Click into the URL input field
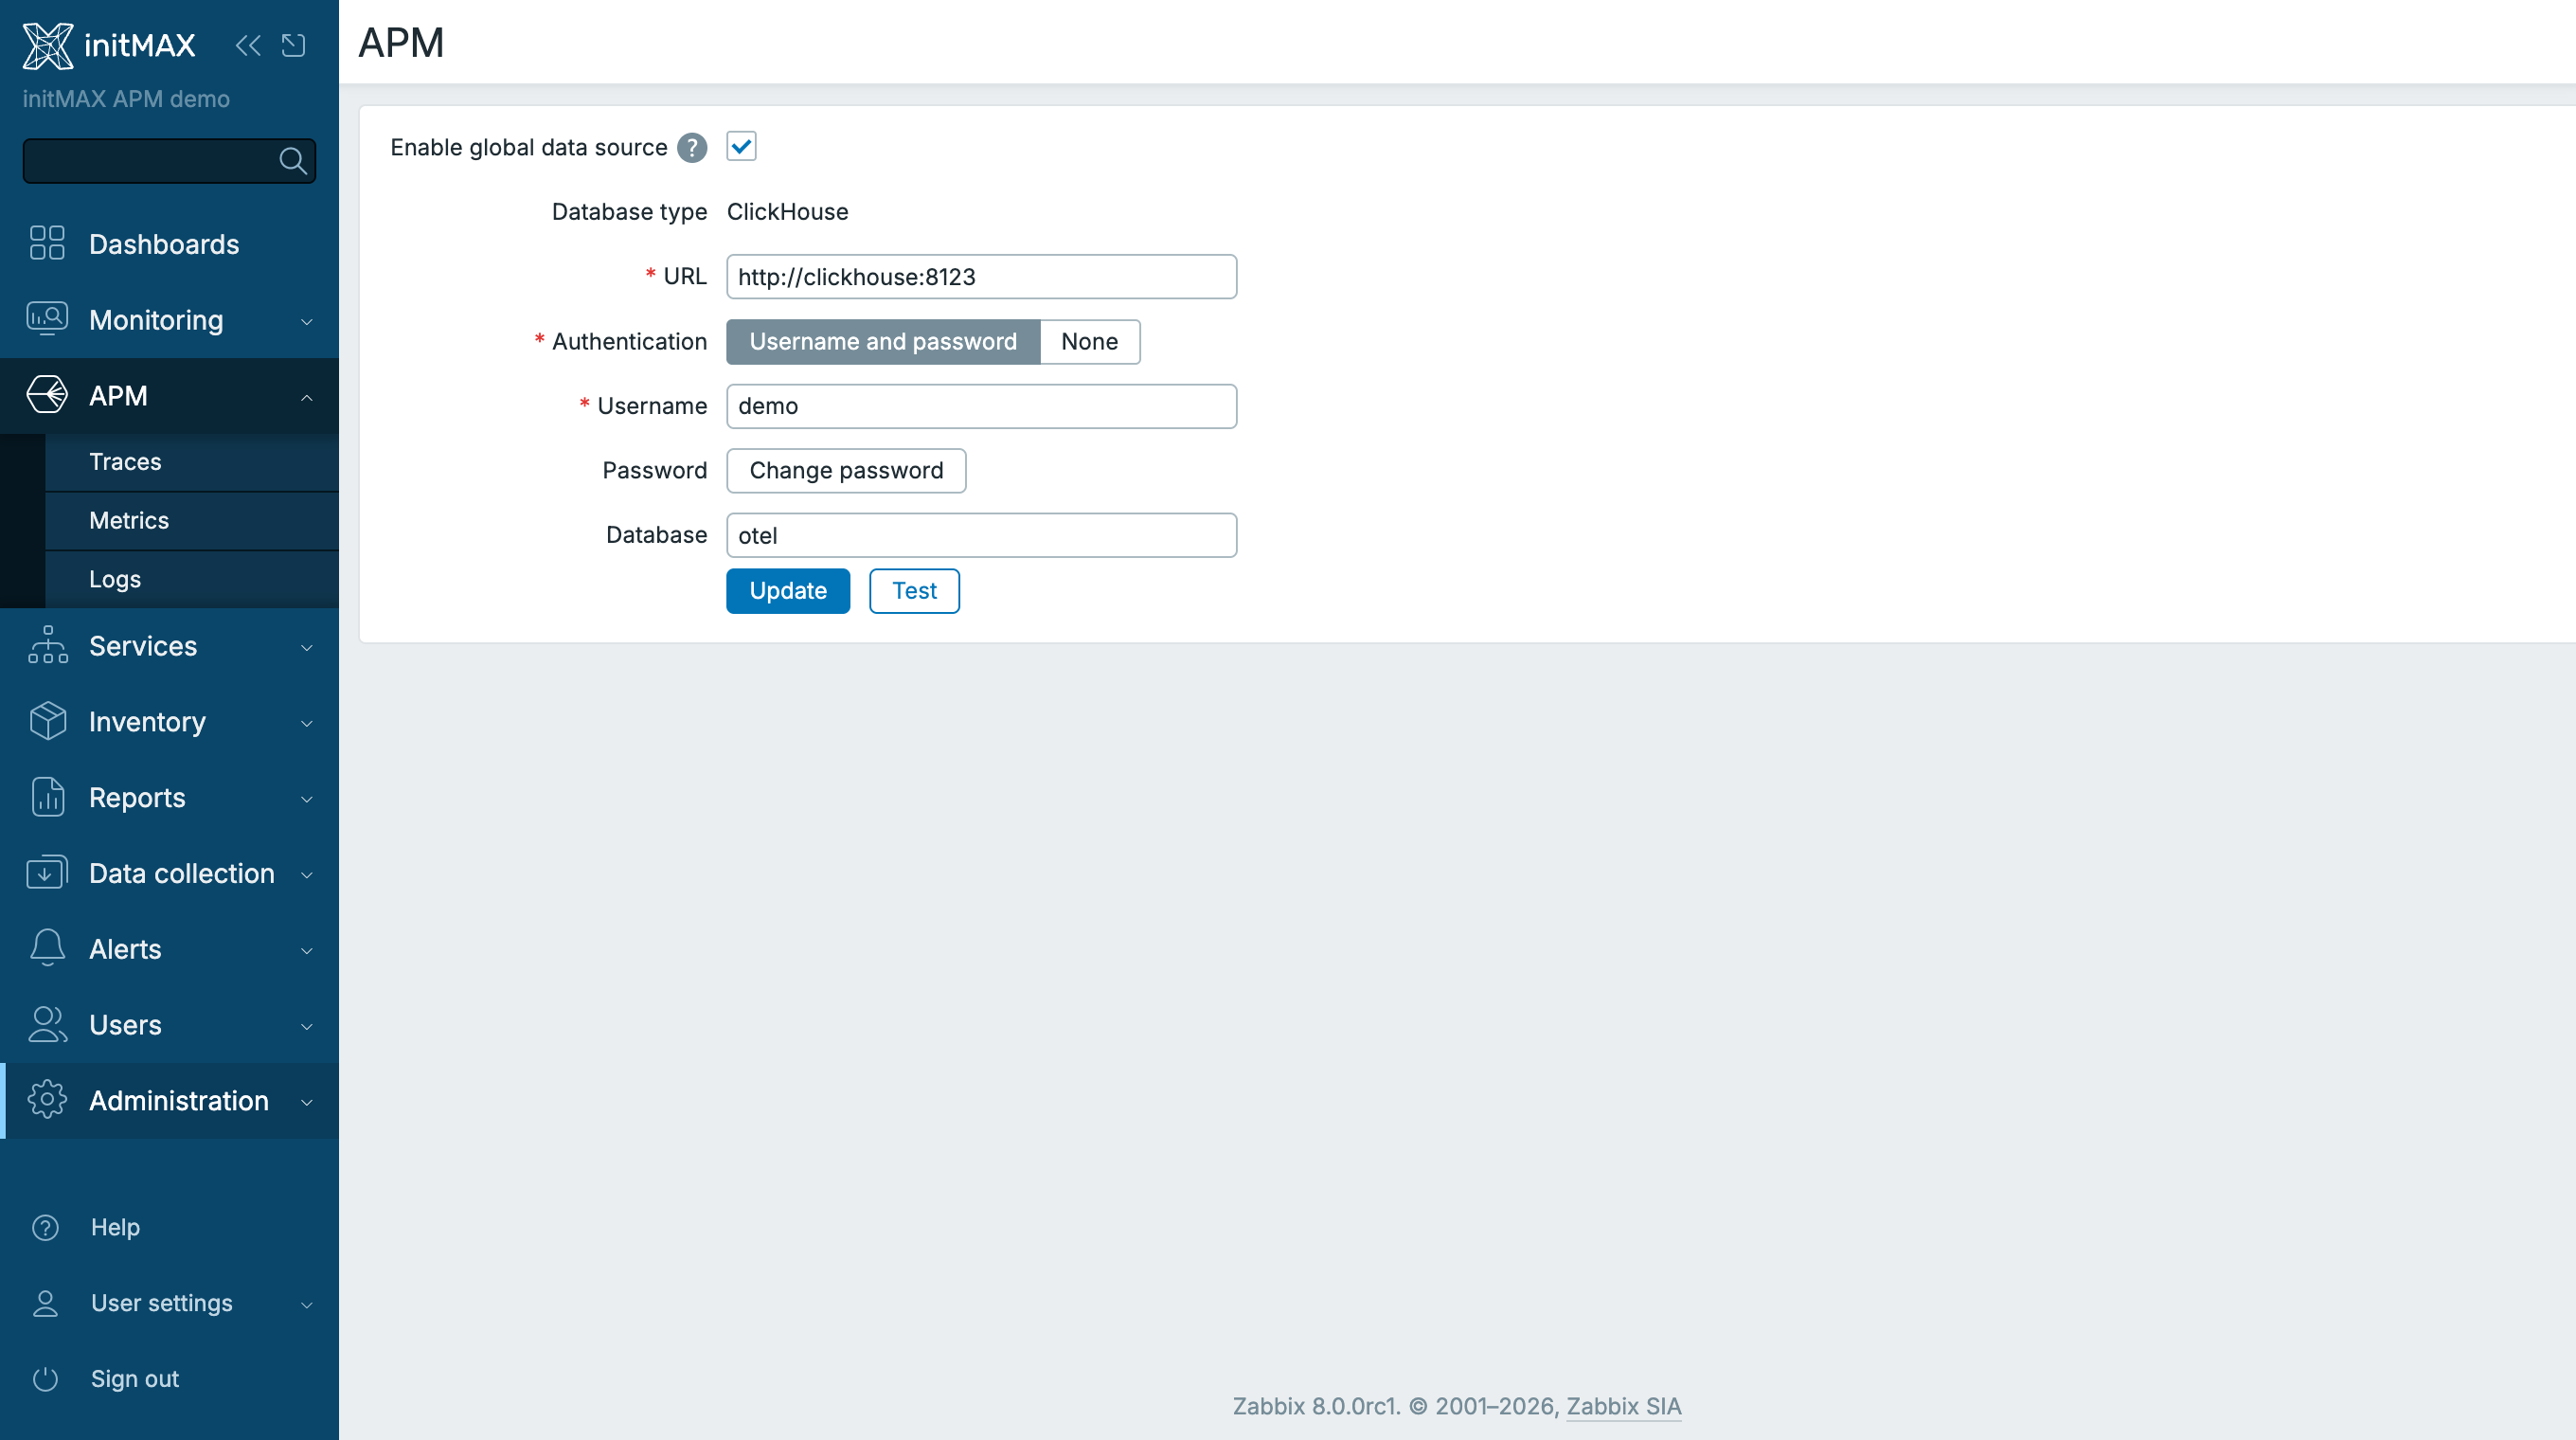The image size is (2576, 1440). [x=981, y=277]
